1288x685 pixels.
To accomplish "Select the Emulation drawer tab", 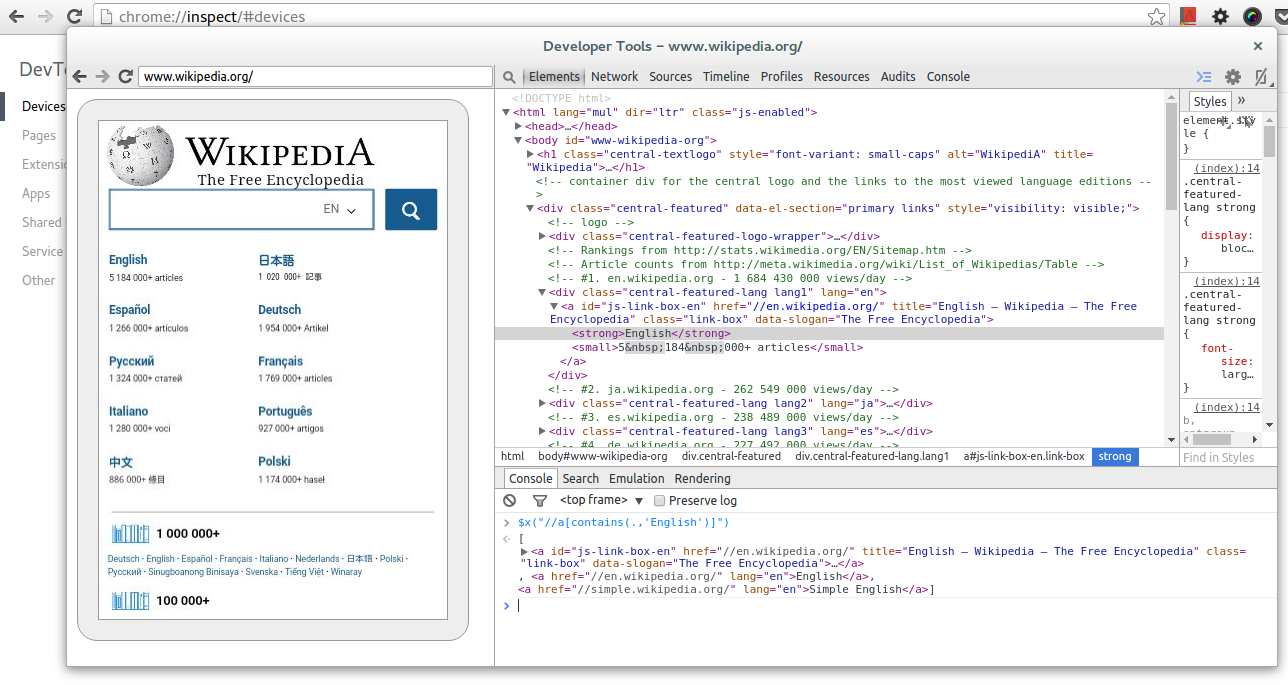I will [637, 479].
